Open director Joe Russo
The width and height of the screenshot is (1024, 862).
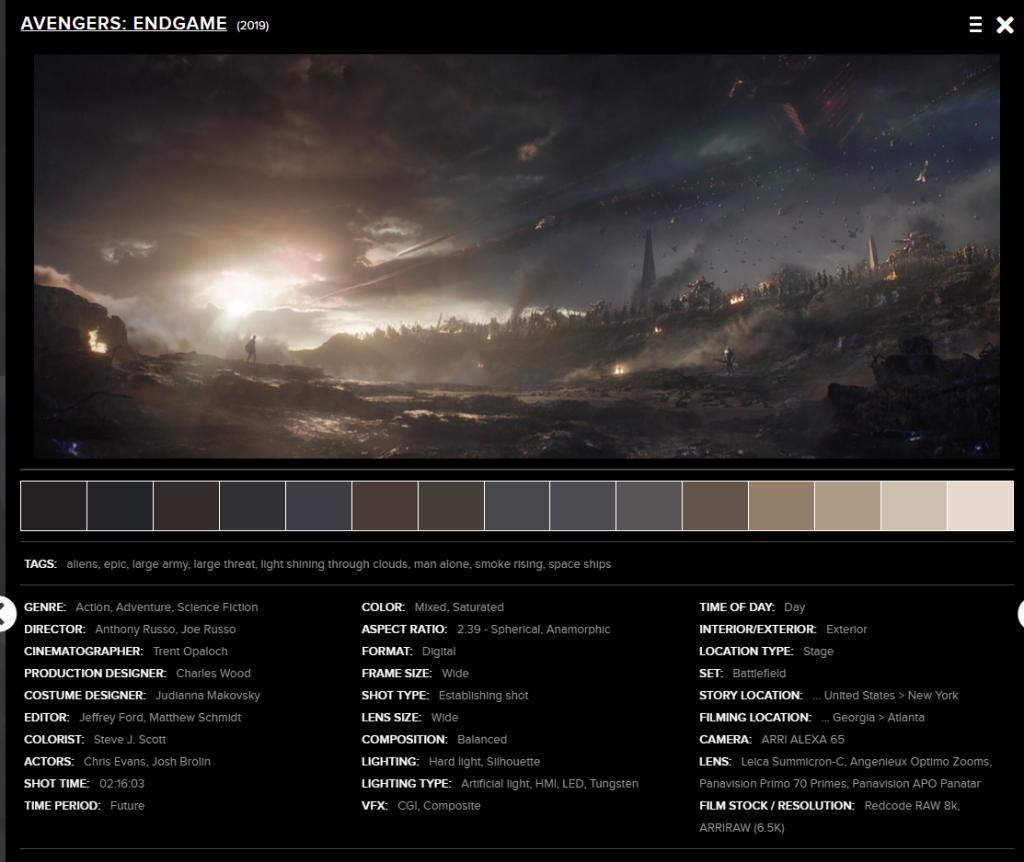click(x=208, y=630)
